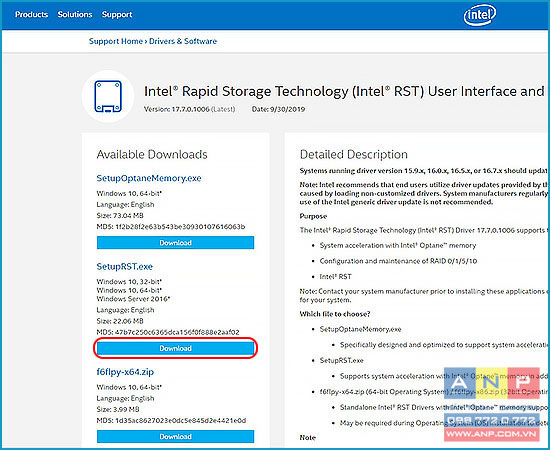Select 'Configuration and maintenance of RAID 0/1/5/10'
Image resolution: width=550 pixels, height=450 pixels.
(398, 261)
